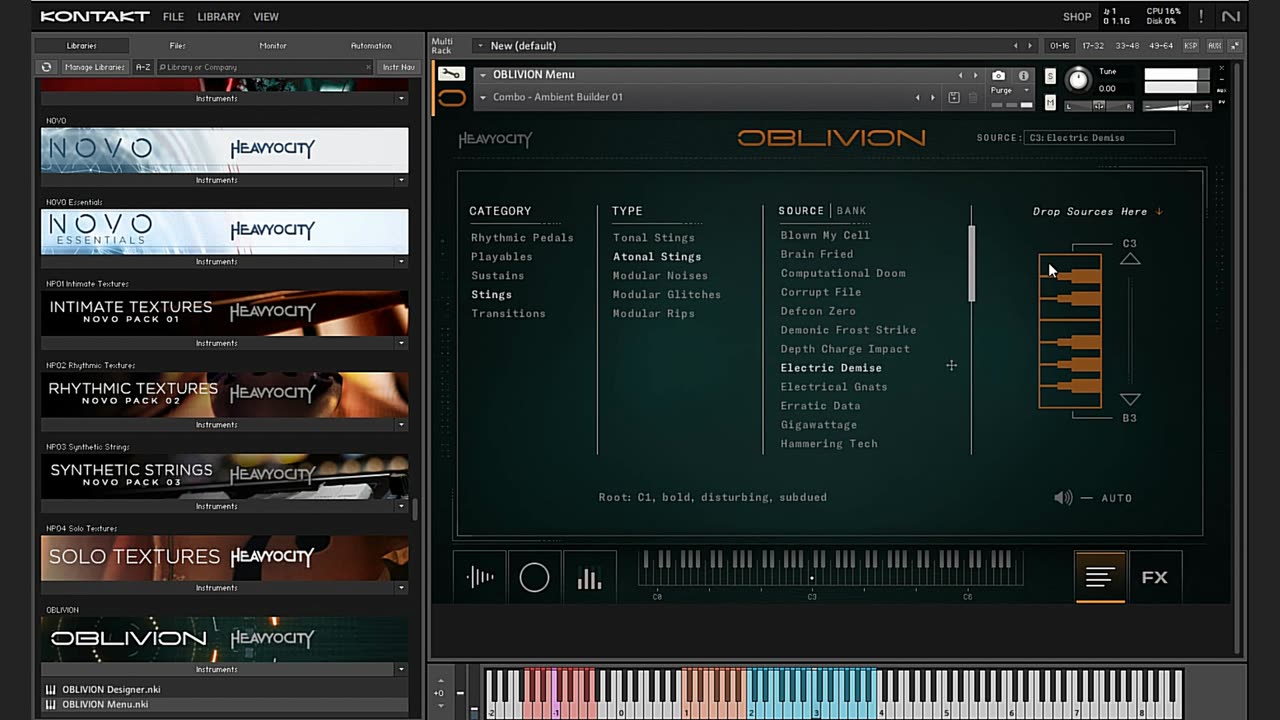The image size is (1280, 720).
Task: Toggle the KSP script panel
Action: (1191, 46)
